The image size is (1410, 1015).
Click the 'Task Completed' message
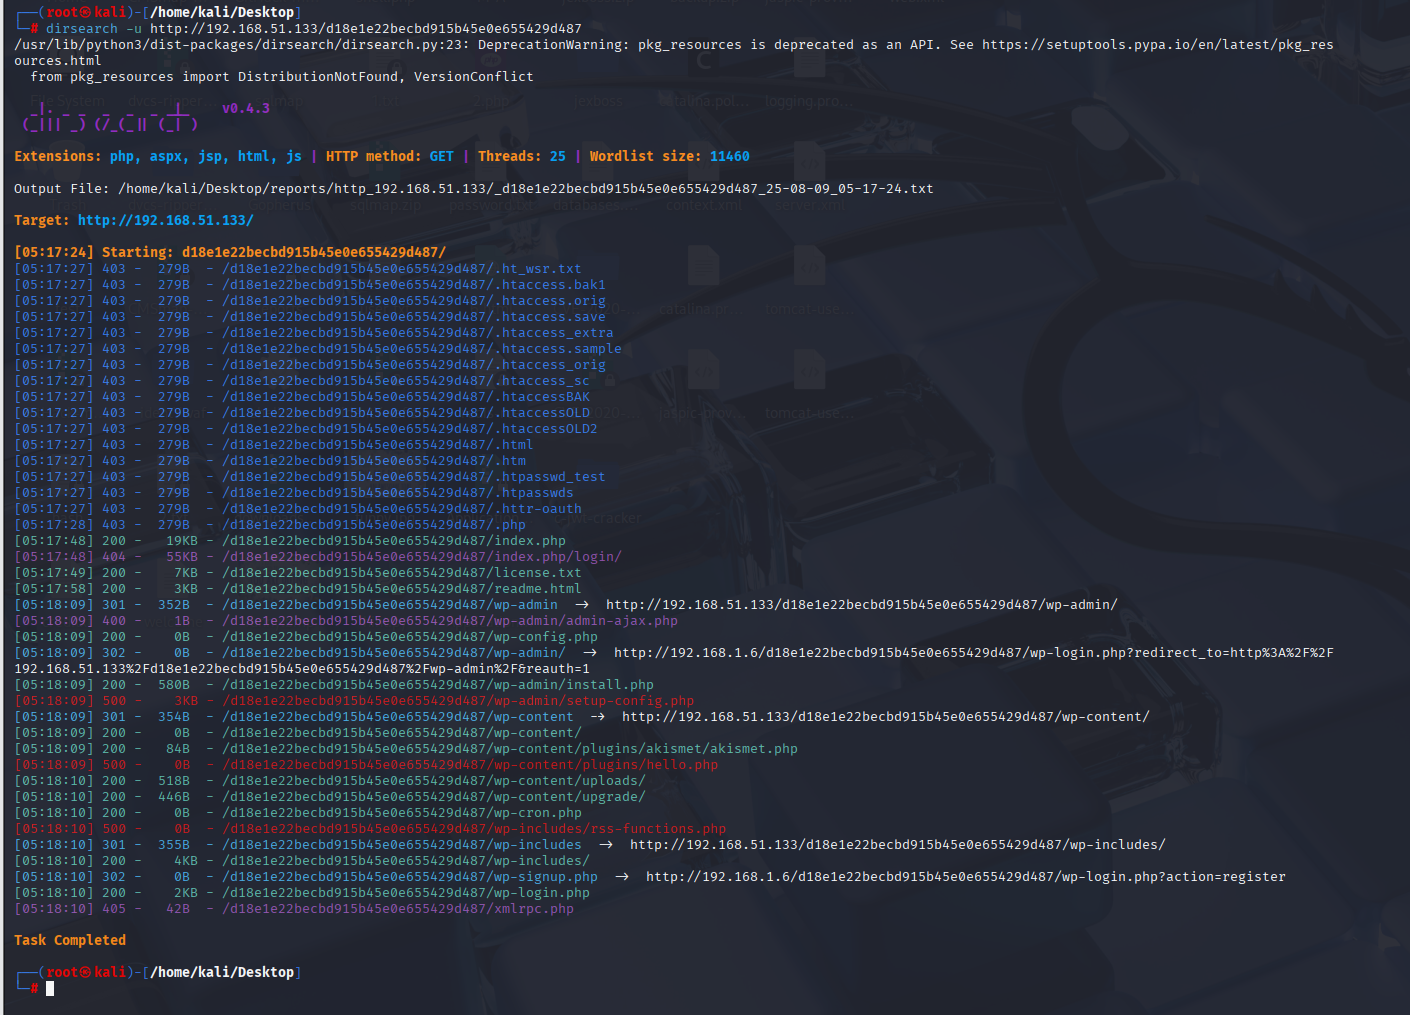tap(70, 940)
